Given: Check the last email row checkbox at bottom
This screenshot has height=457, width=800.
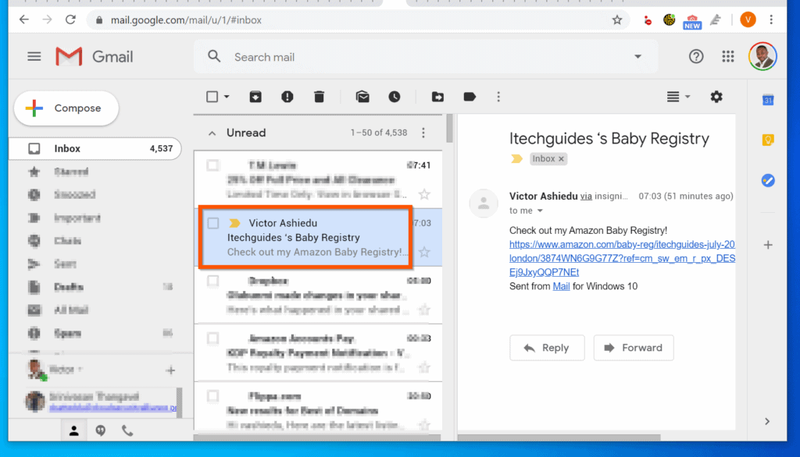Looking at the screenshot, I should (213, 396).
